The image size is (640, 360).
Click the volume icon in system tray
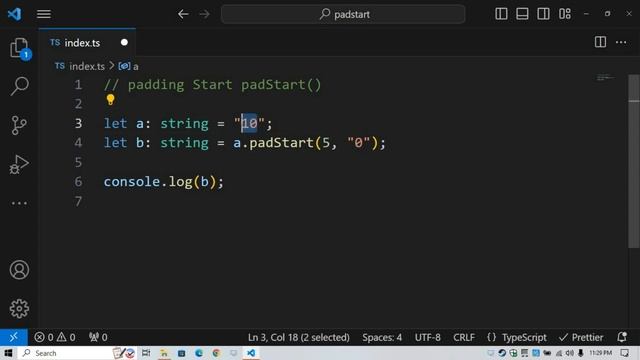570,353
